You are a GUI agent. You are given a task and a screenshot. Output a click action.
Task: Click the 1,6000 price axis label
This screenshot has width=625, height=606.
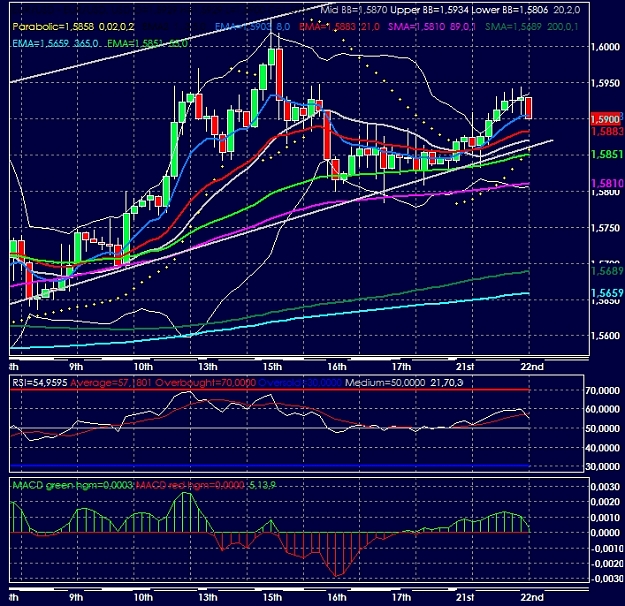coord(605,47)
